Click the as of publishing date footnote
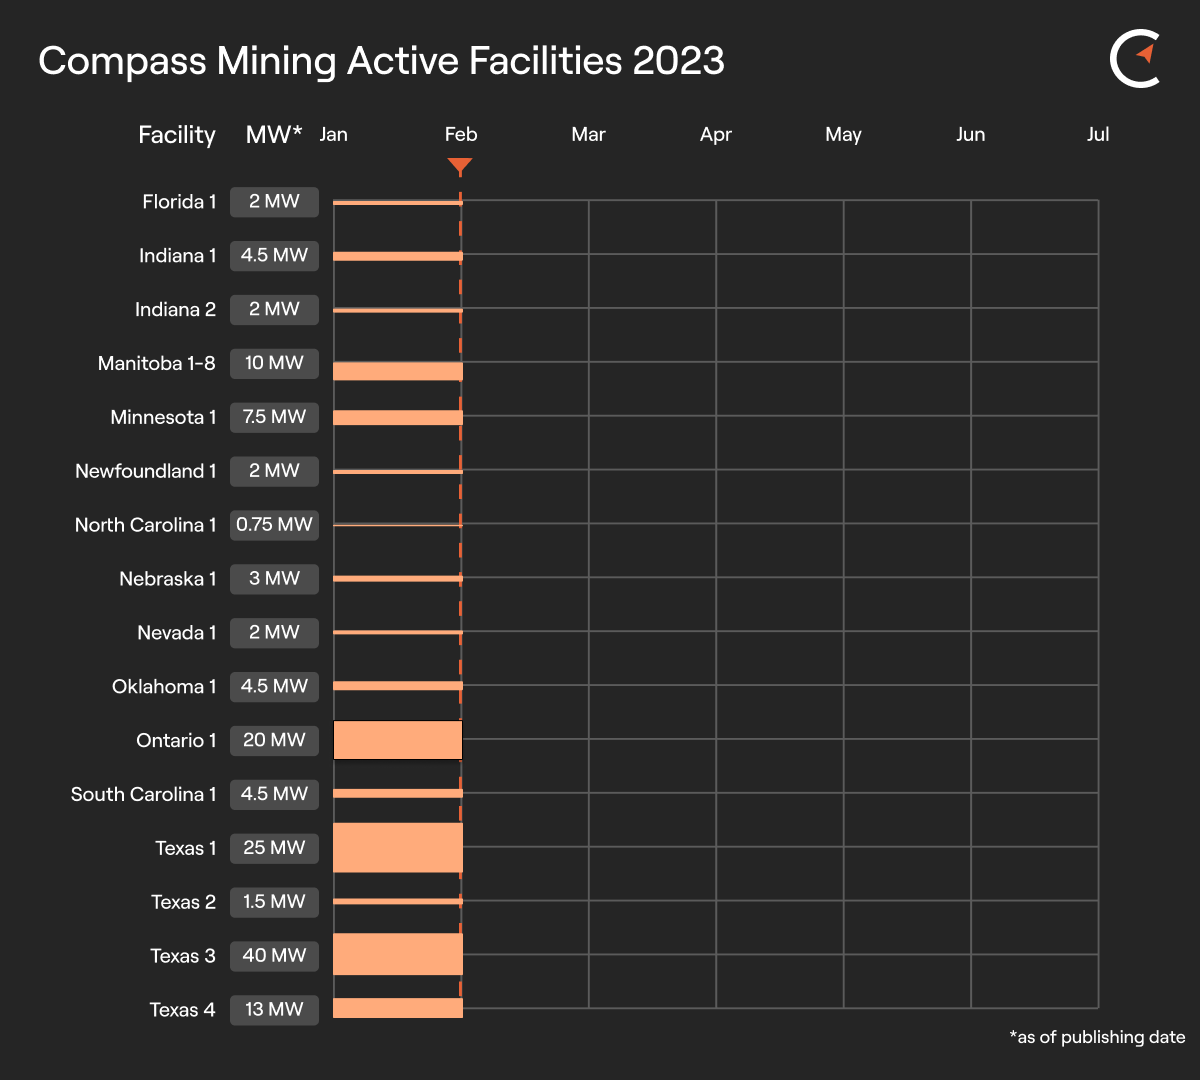 coord(1097,1038)
